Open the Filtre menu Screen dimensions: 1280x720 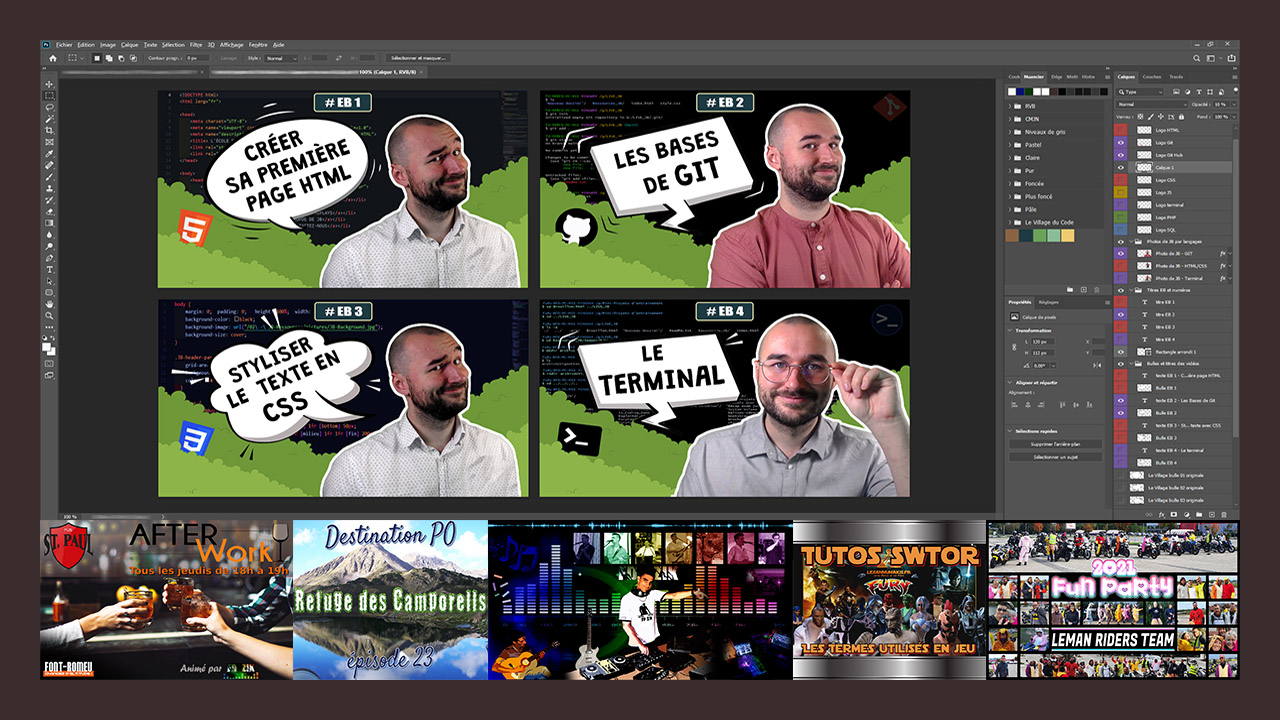coord(196,45)
